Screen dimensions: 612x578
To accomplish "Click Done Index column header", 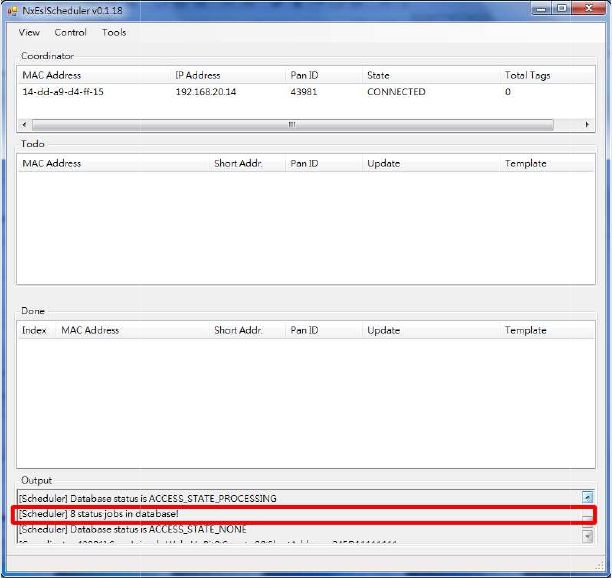I will [37, 330].
